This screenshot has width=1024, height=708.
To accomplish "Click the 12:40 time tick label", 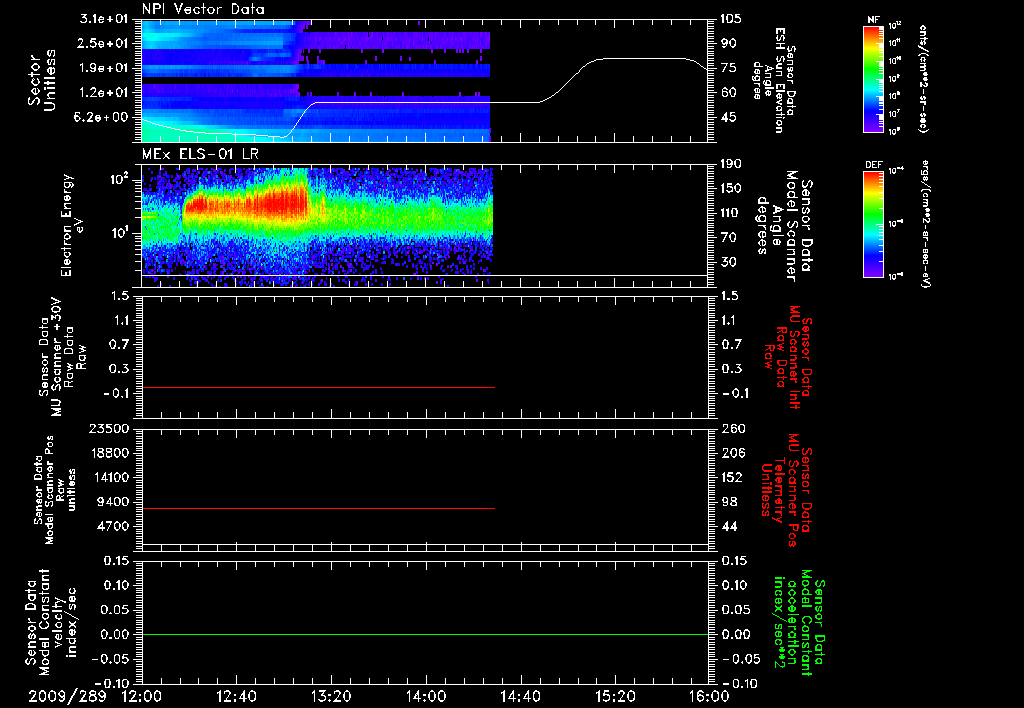I will (236, 697).
